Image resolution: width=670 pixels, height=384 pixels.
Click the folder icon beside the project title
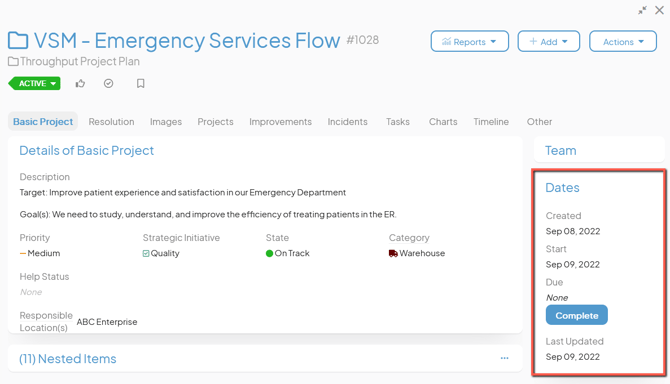pyautogui.click(x=18, y=41)
